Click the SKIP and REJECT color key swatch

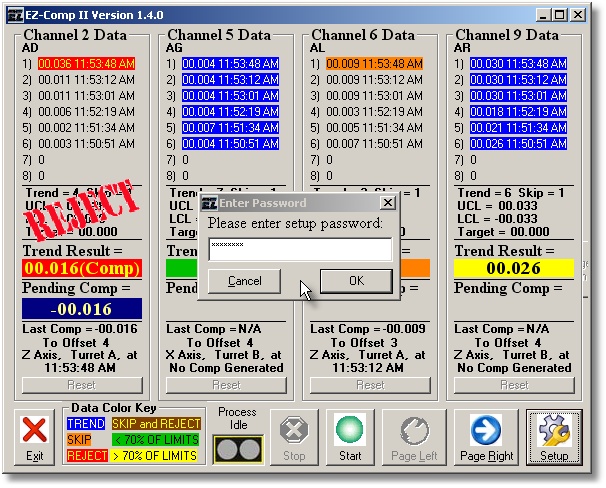156,424
